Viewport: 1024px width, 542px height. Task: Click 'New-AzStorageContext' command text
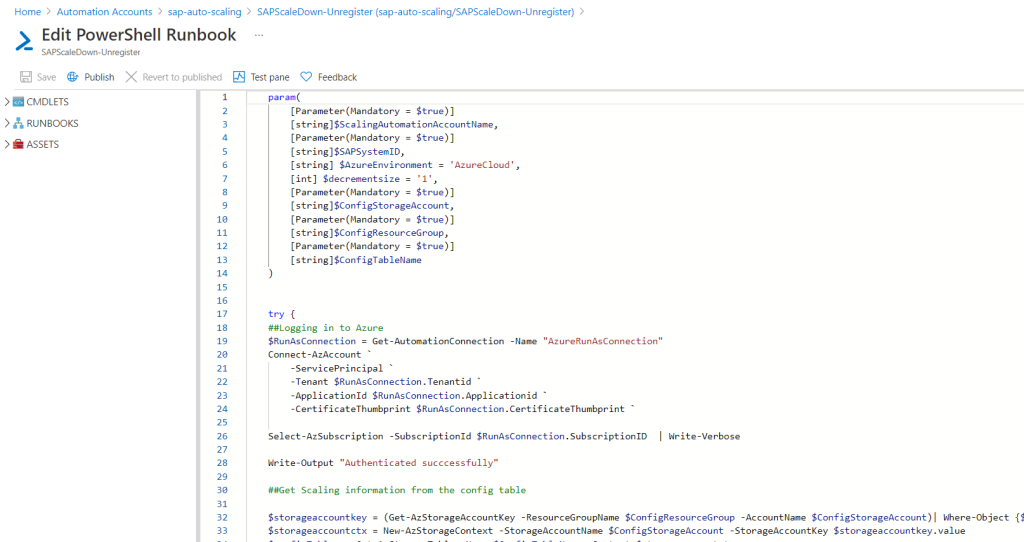point(438,531)
